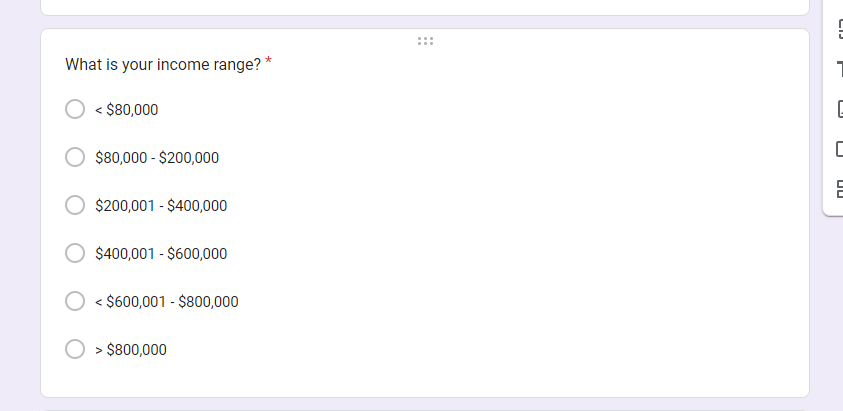The image size is (843, 411).
Task: Click the red required asterisk
Action: pos(268,61)
